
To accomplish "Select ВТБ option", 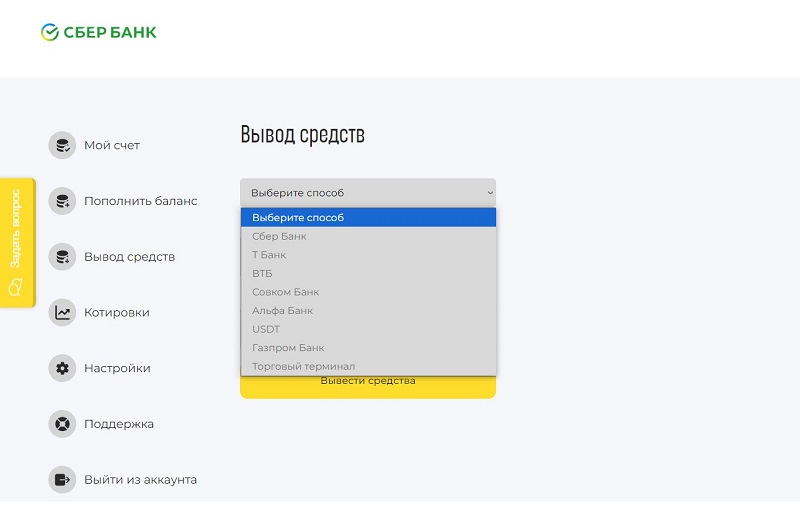I will coord(368,274).
